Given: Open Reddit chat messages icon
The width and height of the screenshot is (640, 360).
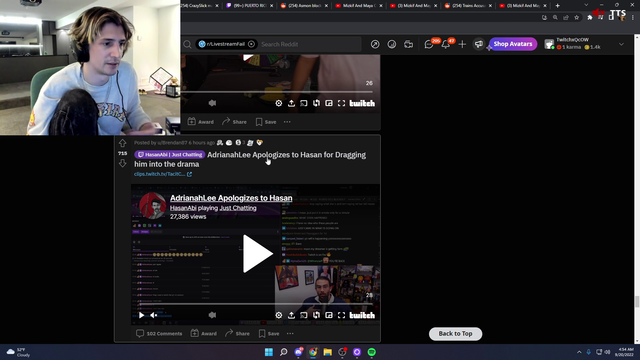Looking at the screenshot, I should [429, 44].
